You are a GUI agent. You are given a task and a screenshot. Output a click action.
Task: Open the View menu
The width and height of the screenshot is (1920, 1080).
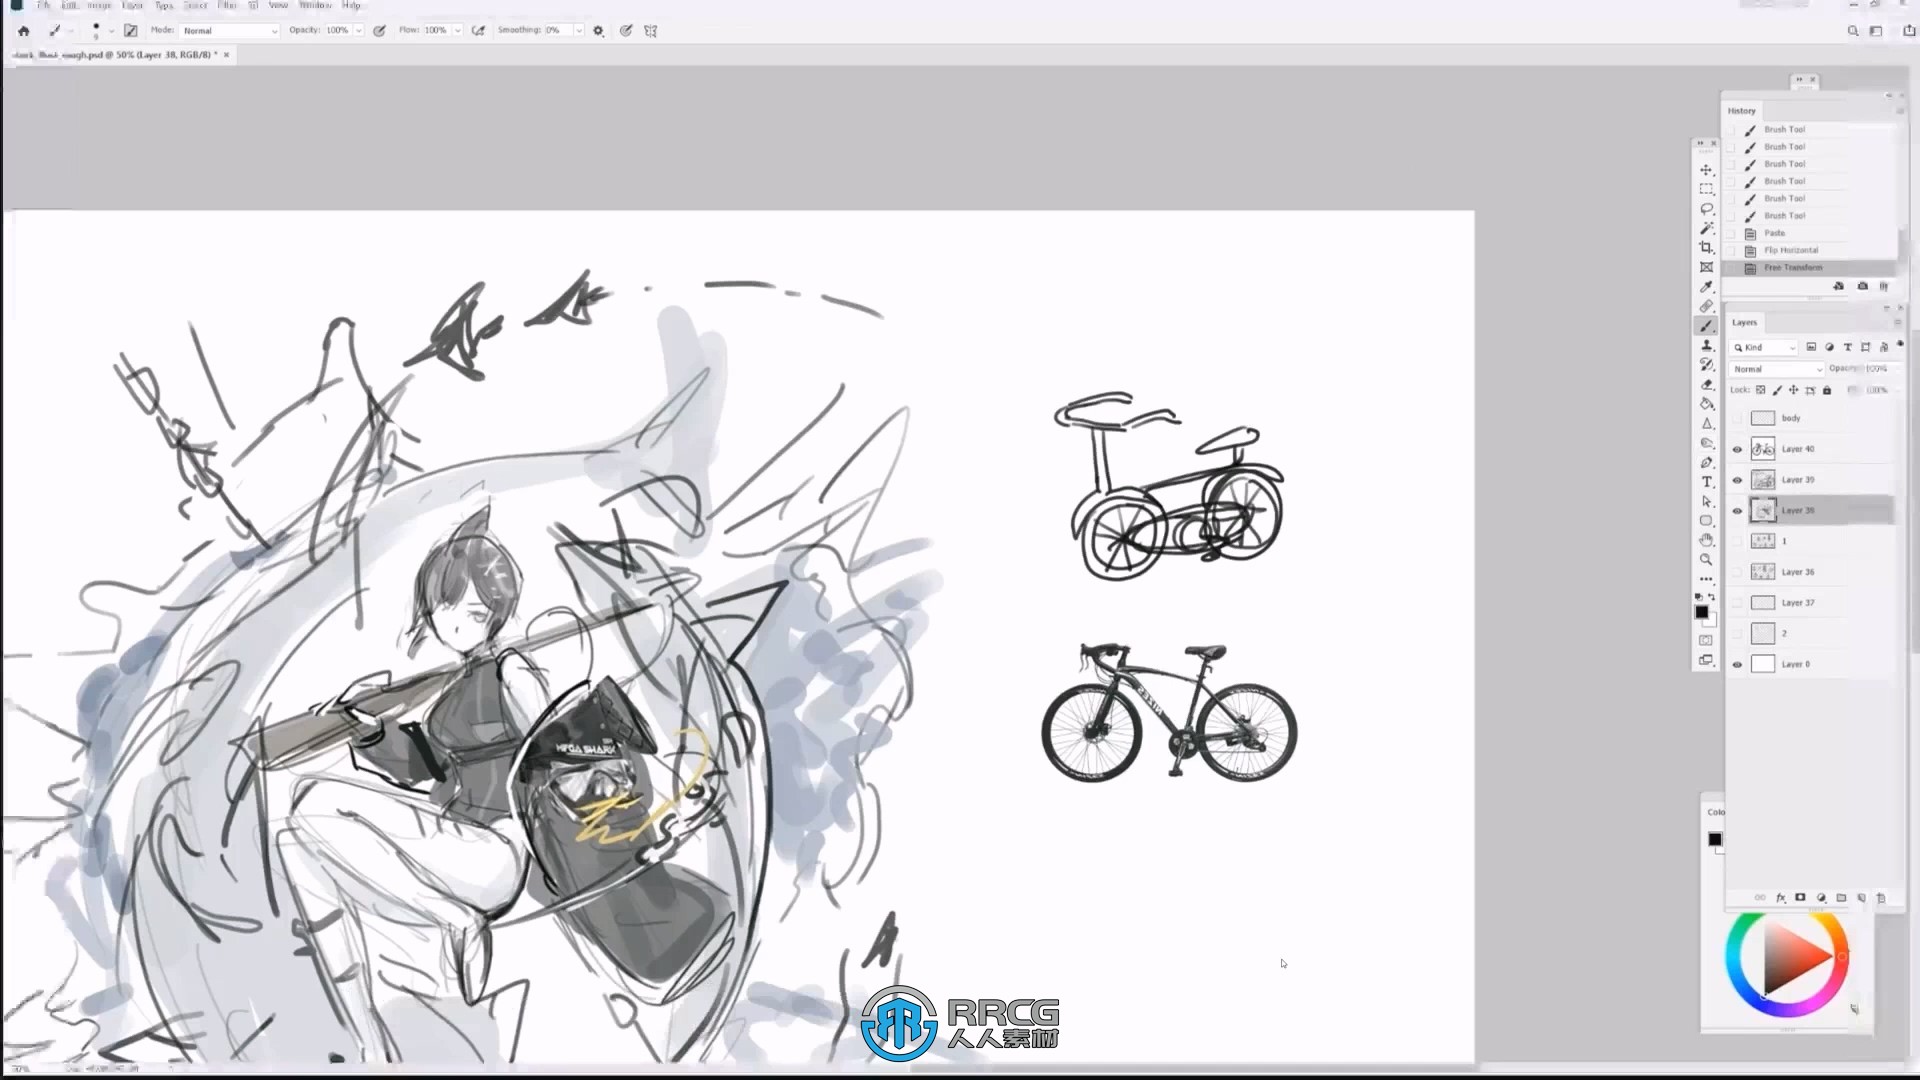point(278,5)
